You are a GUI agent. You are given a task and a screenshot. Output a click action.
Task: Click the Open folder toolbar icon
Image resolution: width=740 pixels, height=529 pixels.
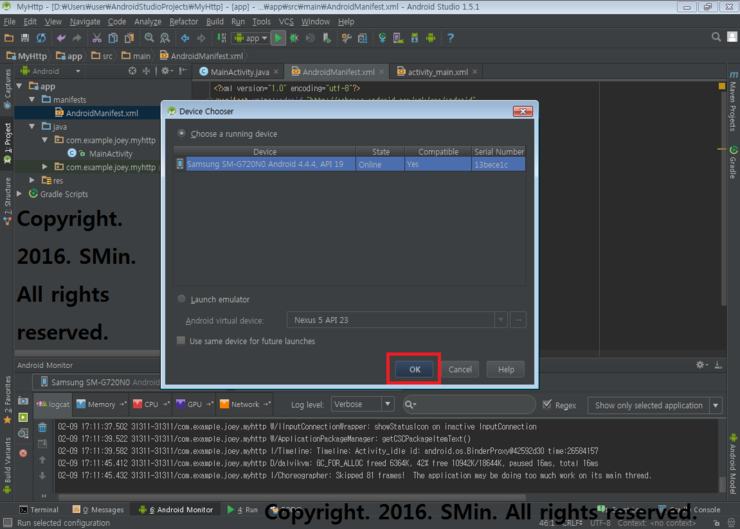[x=9, y=38]
